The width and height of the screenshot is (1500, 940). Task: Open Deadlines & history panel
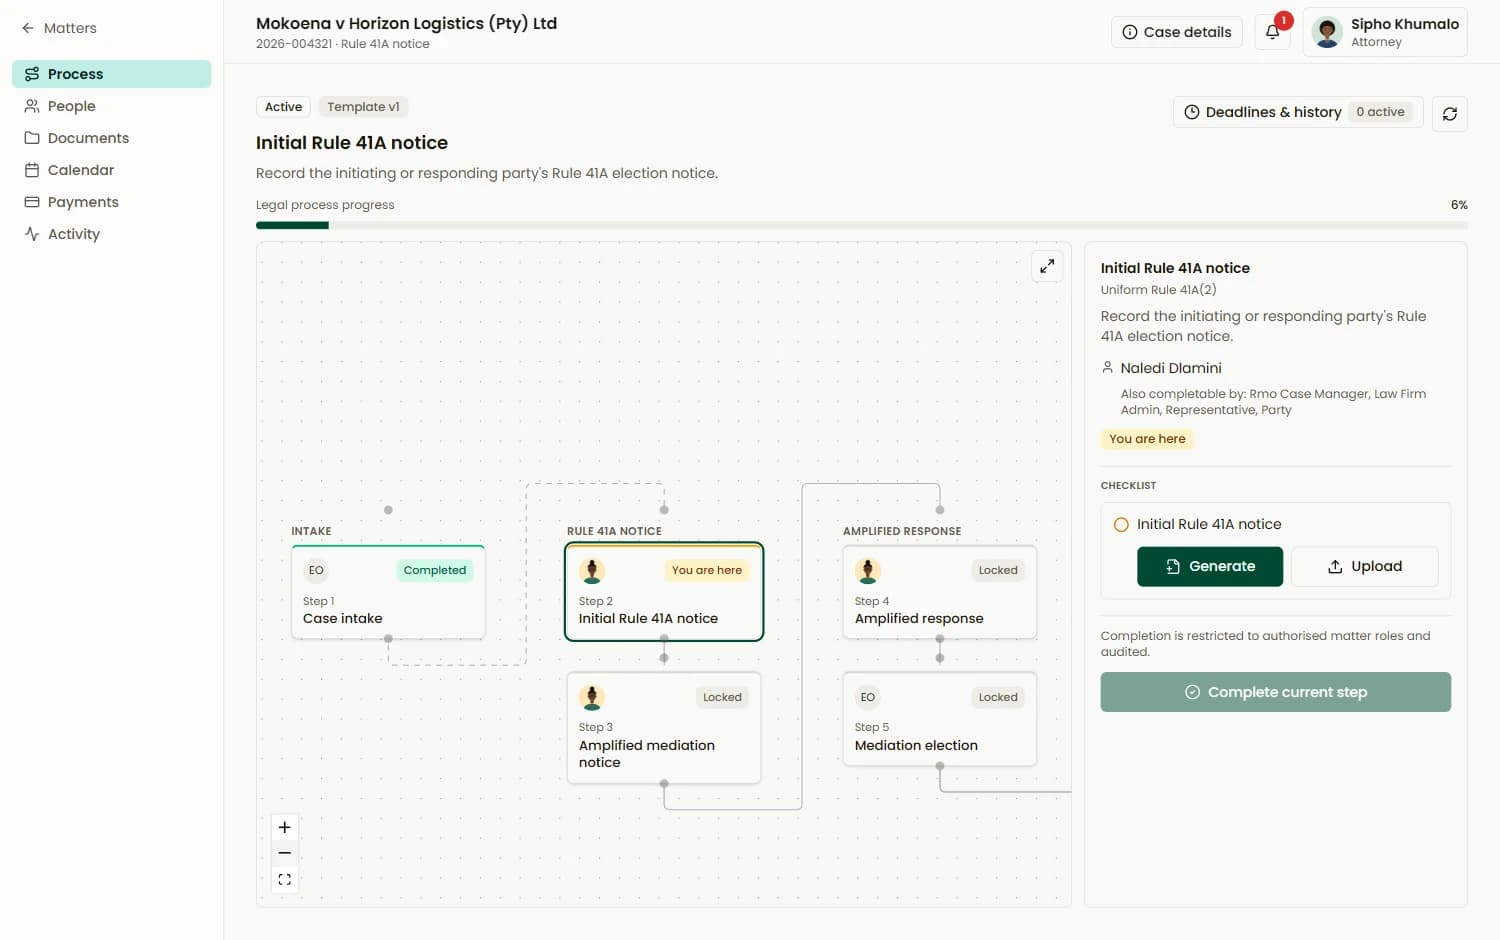[1297, 112]
